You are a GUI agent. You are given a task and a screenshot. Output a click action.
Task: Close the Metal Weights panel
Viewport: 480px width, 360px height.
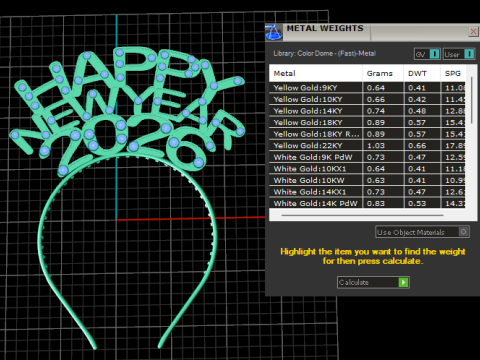coord(473,32)
